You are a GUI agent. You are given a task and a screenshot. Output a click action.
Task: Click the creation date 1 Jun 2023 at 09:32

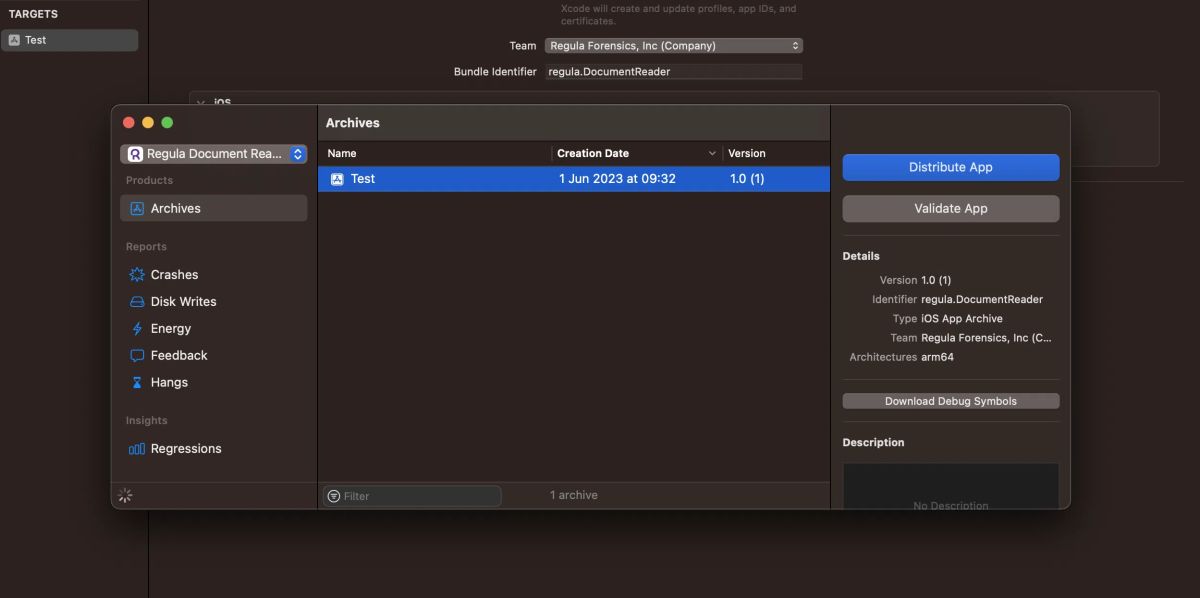point(617,179)
